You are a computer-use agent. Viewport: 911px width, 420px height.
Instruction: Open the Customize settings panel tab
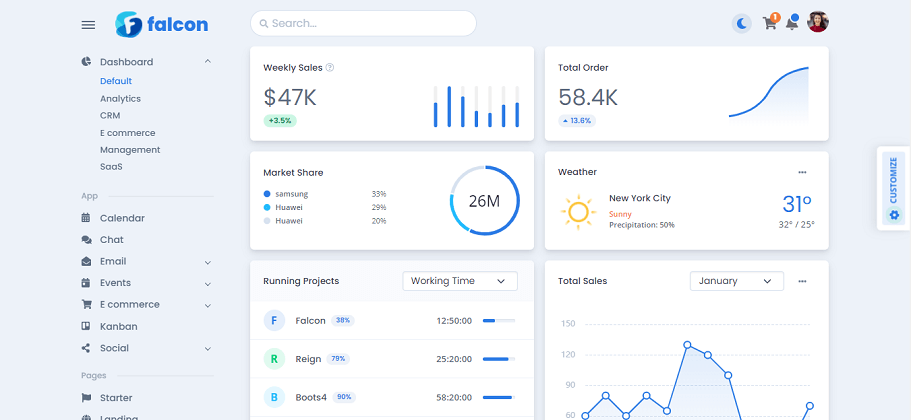(x=894, y=188)
